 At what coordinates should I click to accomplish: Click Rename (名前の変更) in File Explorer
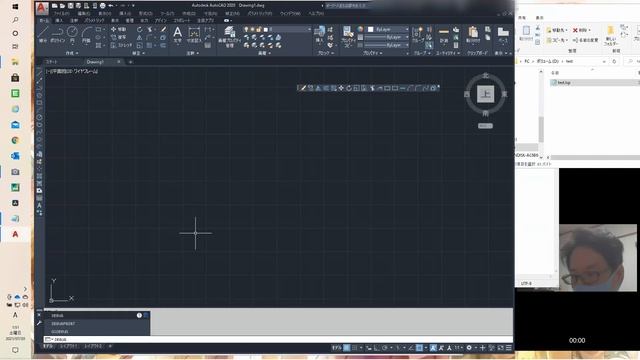tap(585, 40)
